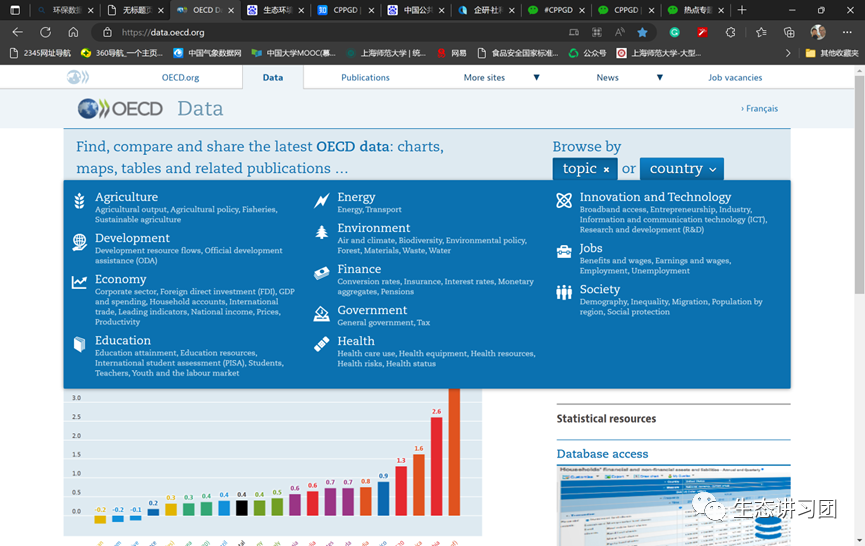Open the Agriculture topic wheat icon
The width and height of the screenshot is (865, 546).
pos(79,201)
